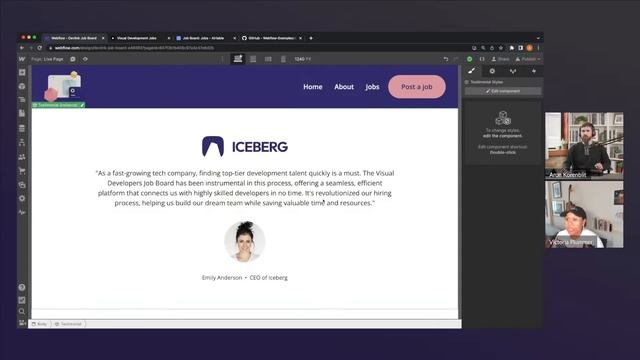Click the browser reload button
640x360 pixels.
(40, 48)
